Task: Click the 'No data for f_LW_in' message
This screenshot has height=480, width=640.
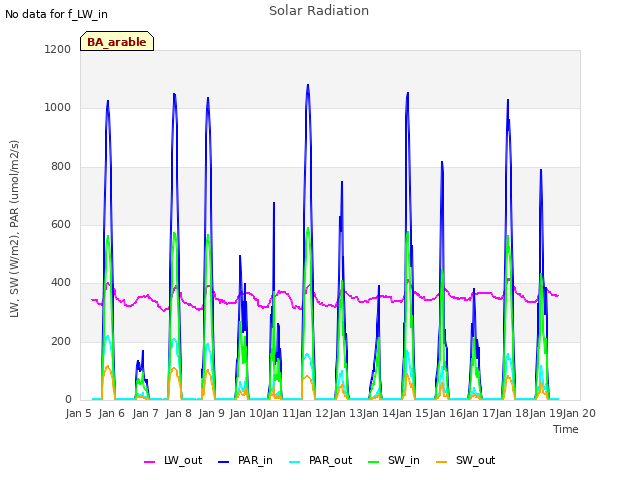Action: coord(56,14)
